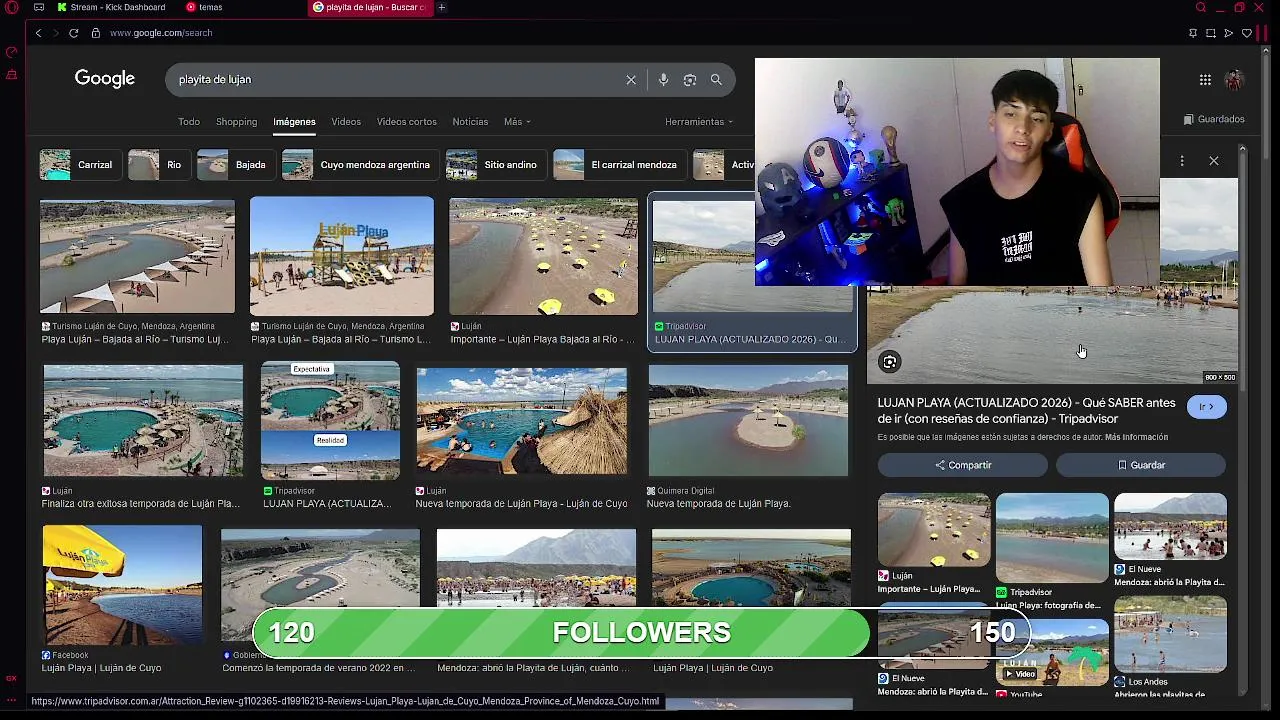Click the search field with playita de lujan

point(400,80)
